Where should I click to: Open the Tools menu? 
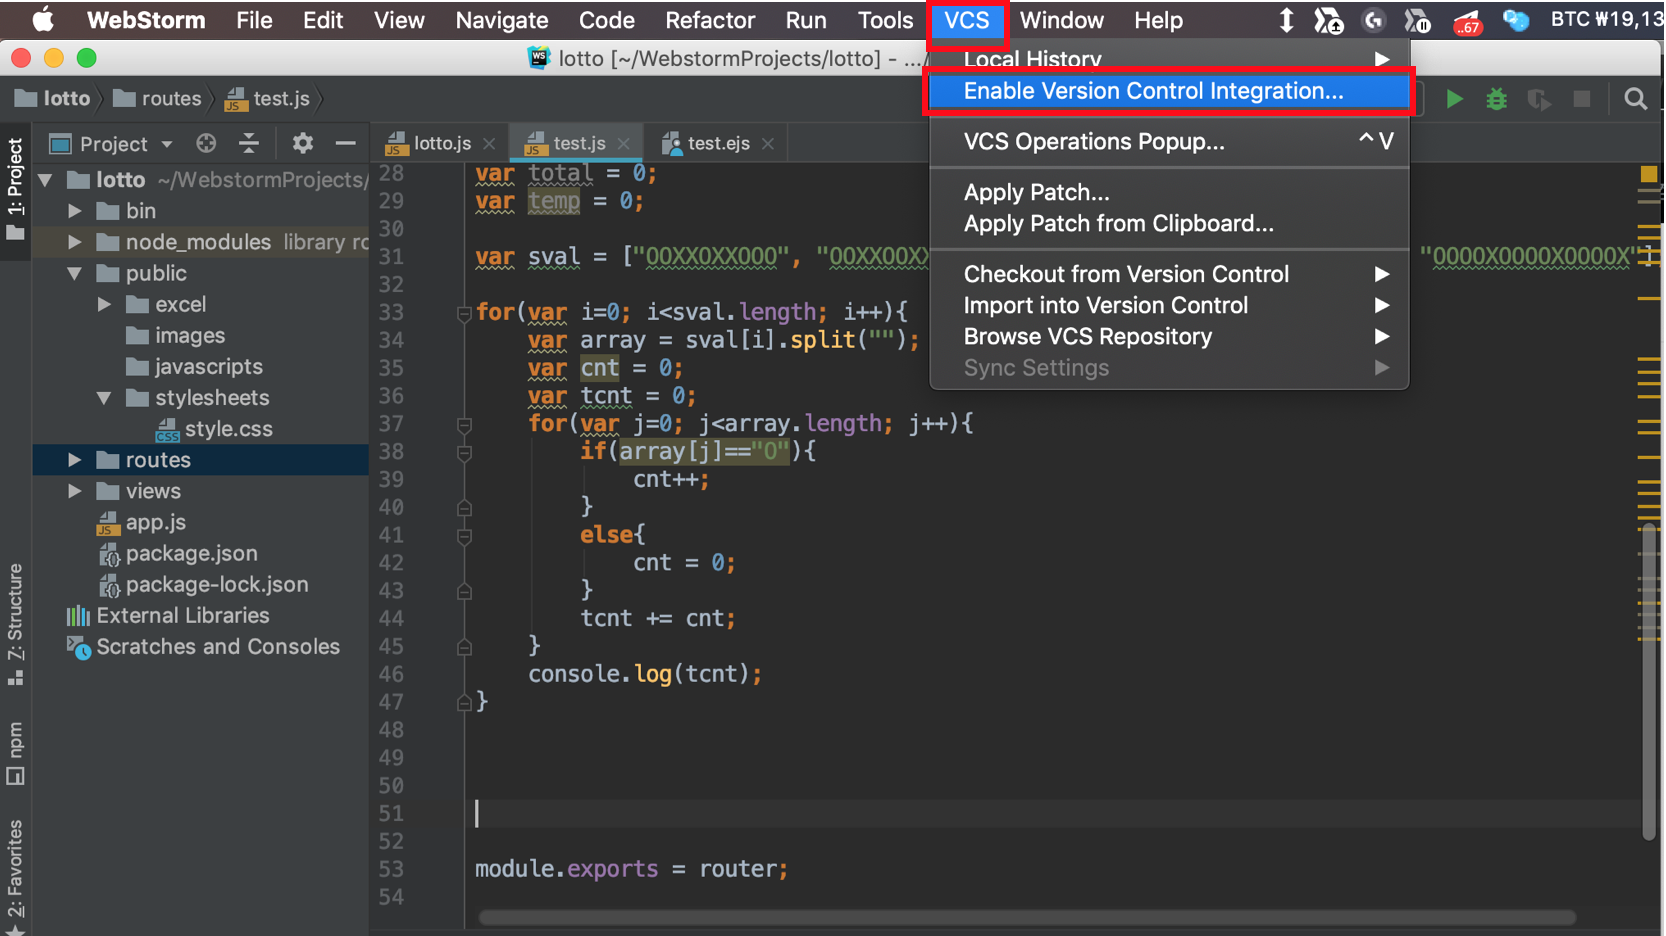(x=885, y=20)
